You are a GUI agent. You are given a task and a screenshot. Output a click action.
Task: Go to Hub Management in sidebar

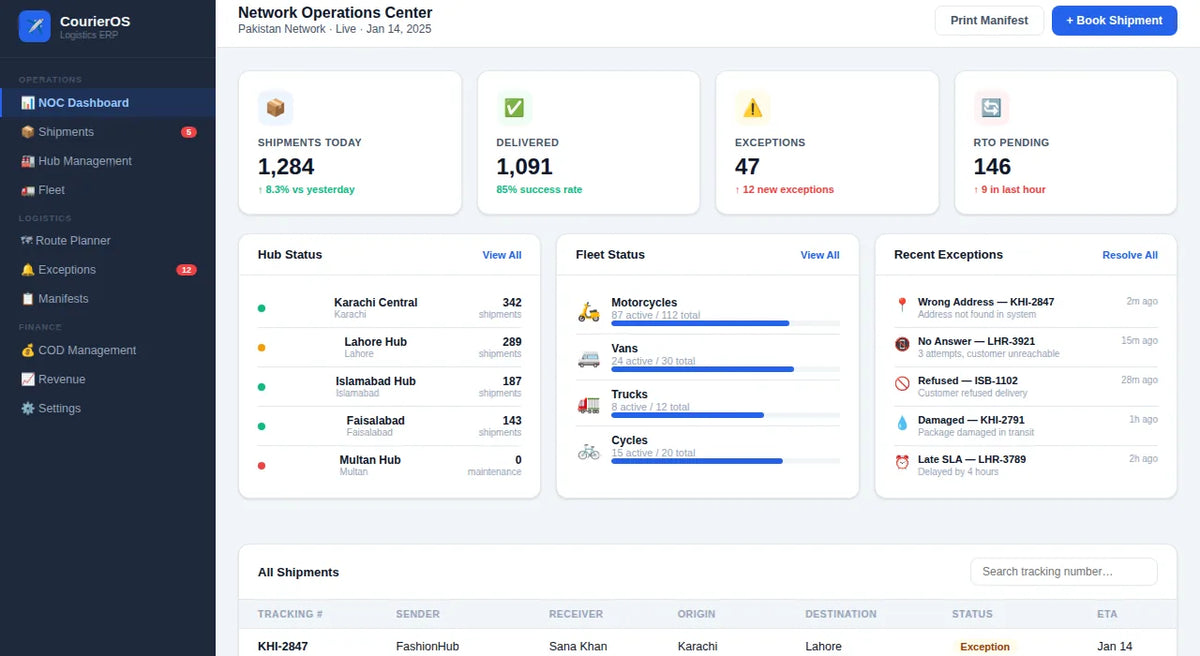point(108,161)
